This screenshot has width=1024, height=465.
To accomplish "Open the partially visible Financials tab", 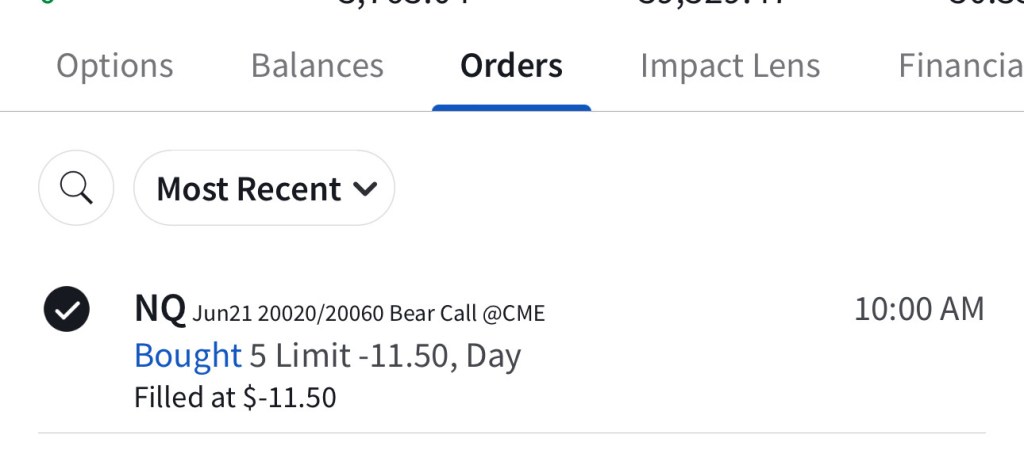I will click(960, 66).
